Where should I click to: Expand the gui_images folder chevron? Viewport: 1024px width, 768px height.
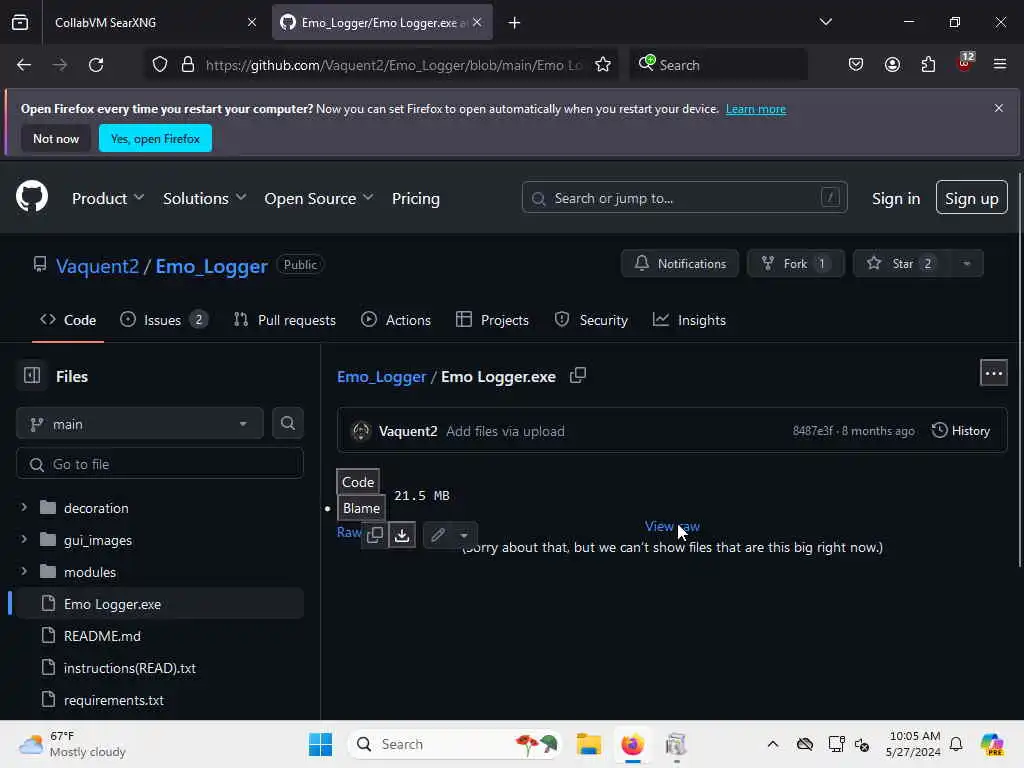[x=24, y=539]
